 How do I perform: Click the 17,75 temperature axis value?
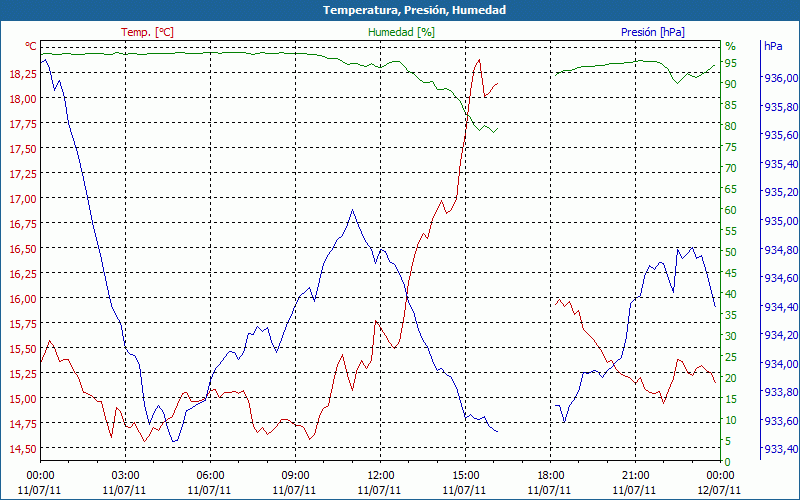pyautogui.click(x=23, y=124)
